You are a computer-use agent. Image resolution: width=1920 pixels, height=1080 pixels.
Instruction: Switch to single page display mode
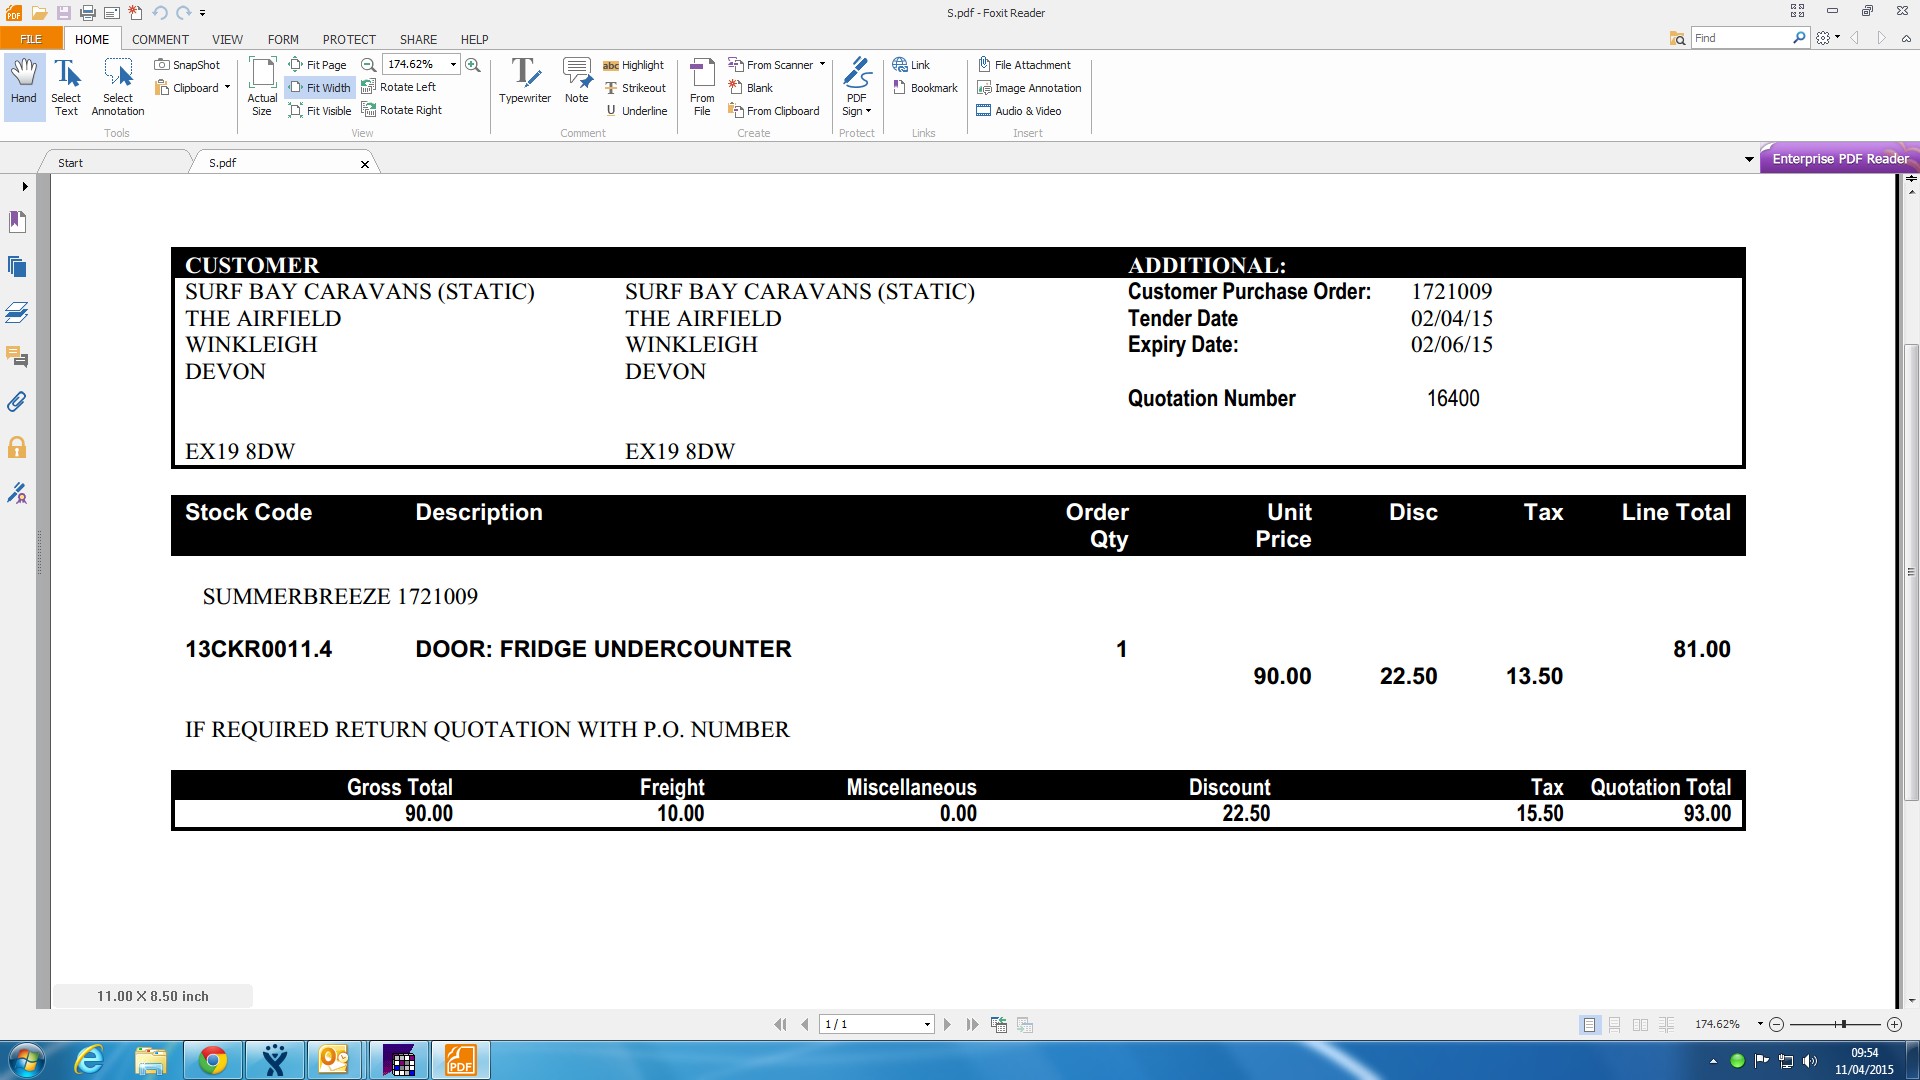click(x=1589, y=1025)
